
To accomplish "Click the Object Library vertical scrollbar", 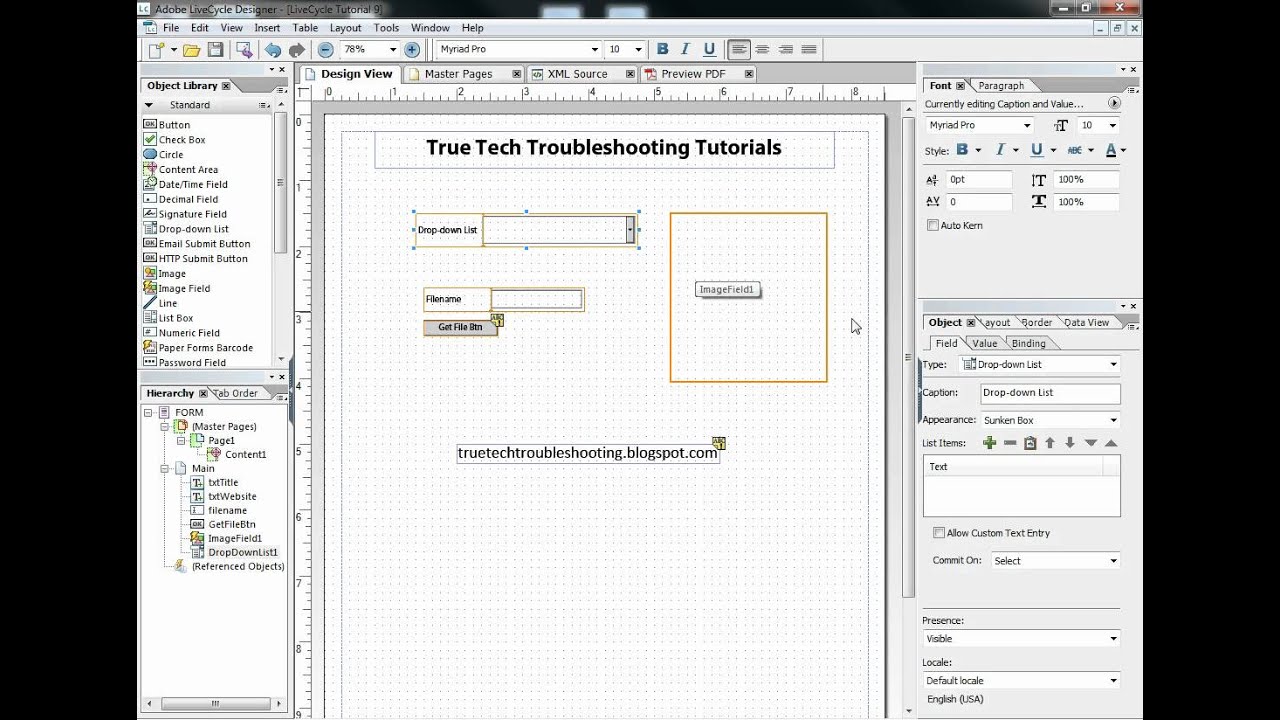I will (281, 180).
